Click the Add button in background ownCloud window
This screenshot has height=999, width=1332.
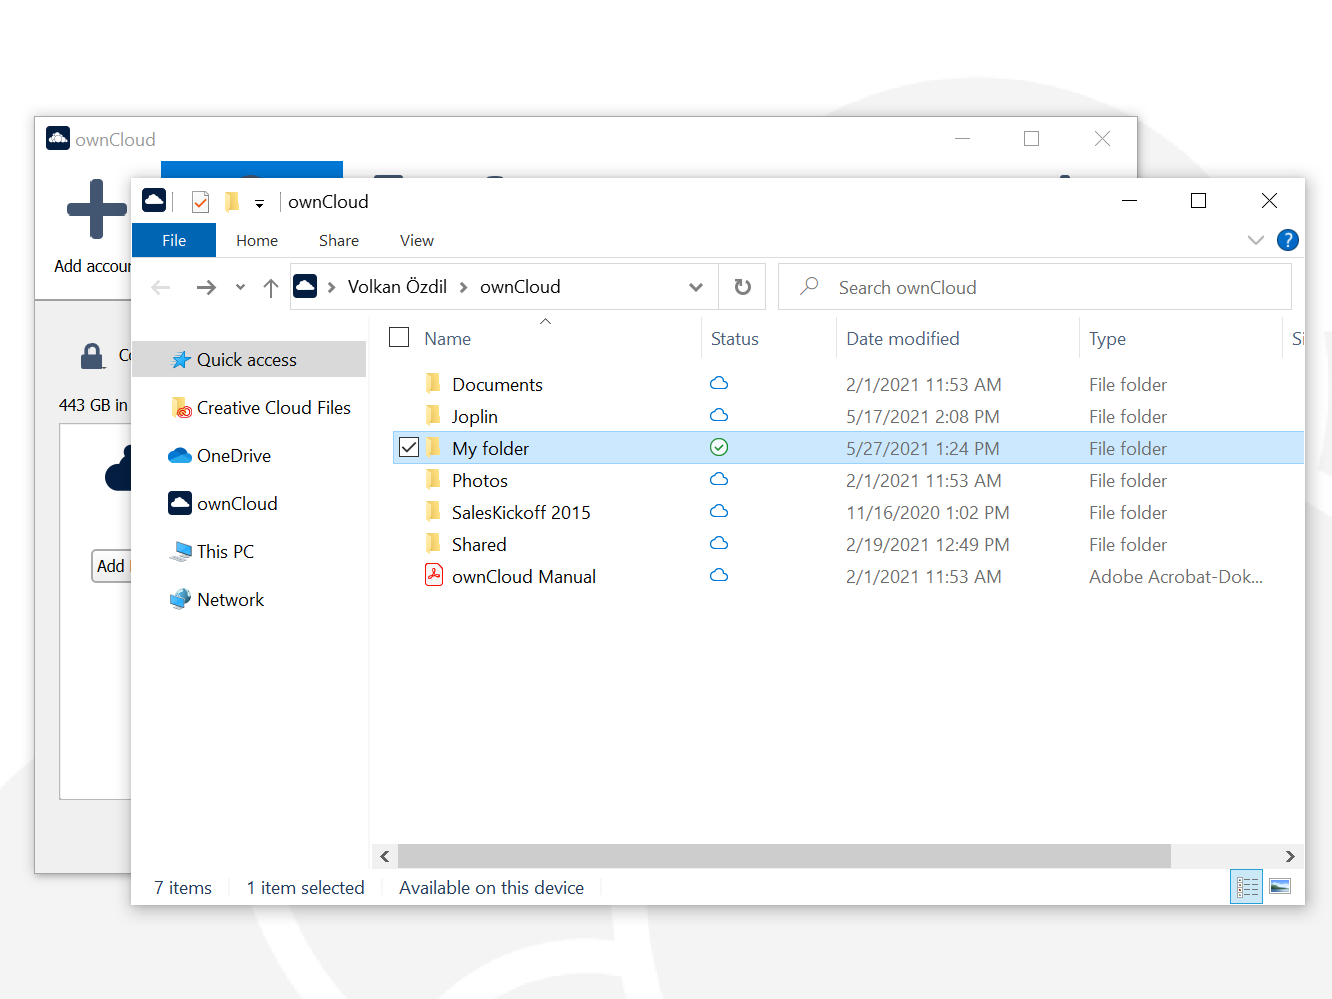coord(111,566)
